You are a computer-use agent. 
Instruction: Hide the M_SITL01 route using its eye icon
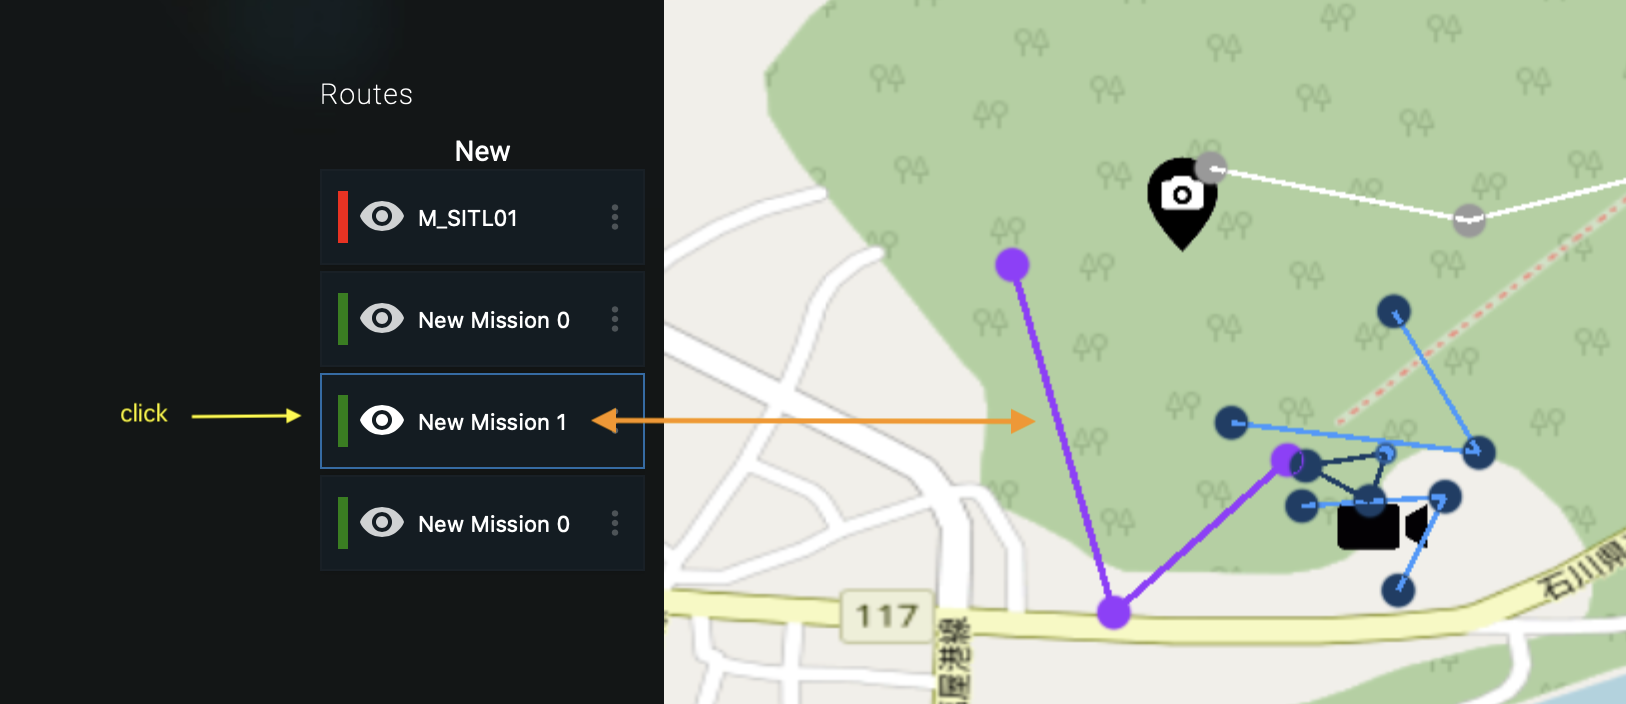[x=381, y=217]
